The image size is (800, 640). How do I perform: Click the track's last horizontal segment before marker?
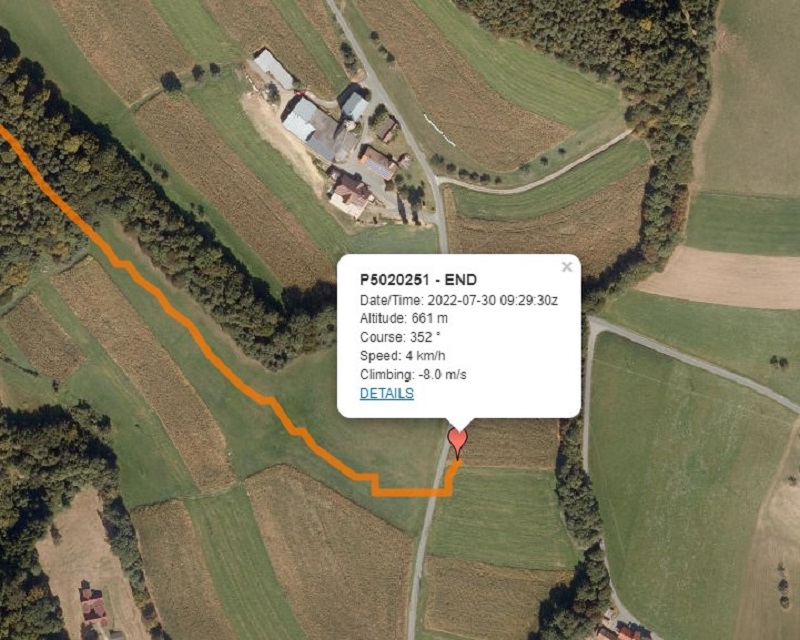point(412,493)
